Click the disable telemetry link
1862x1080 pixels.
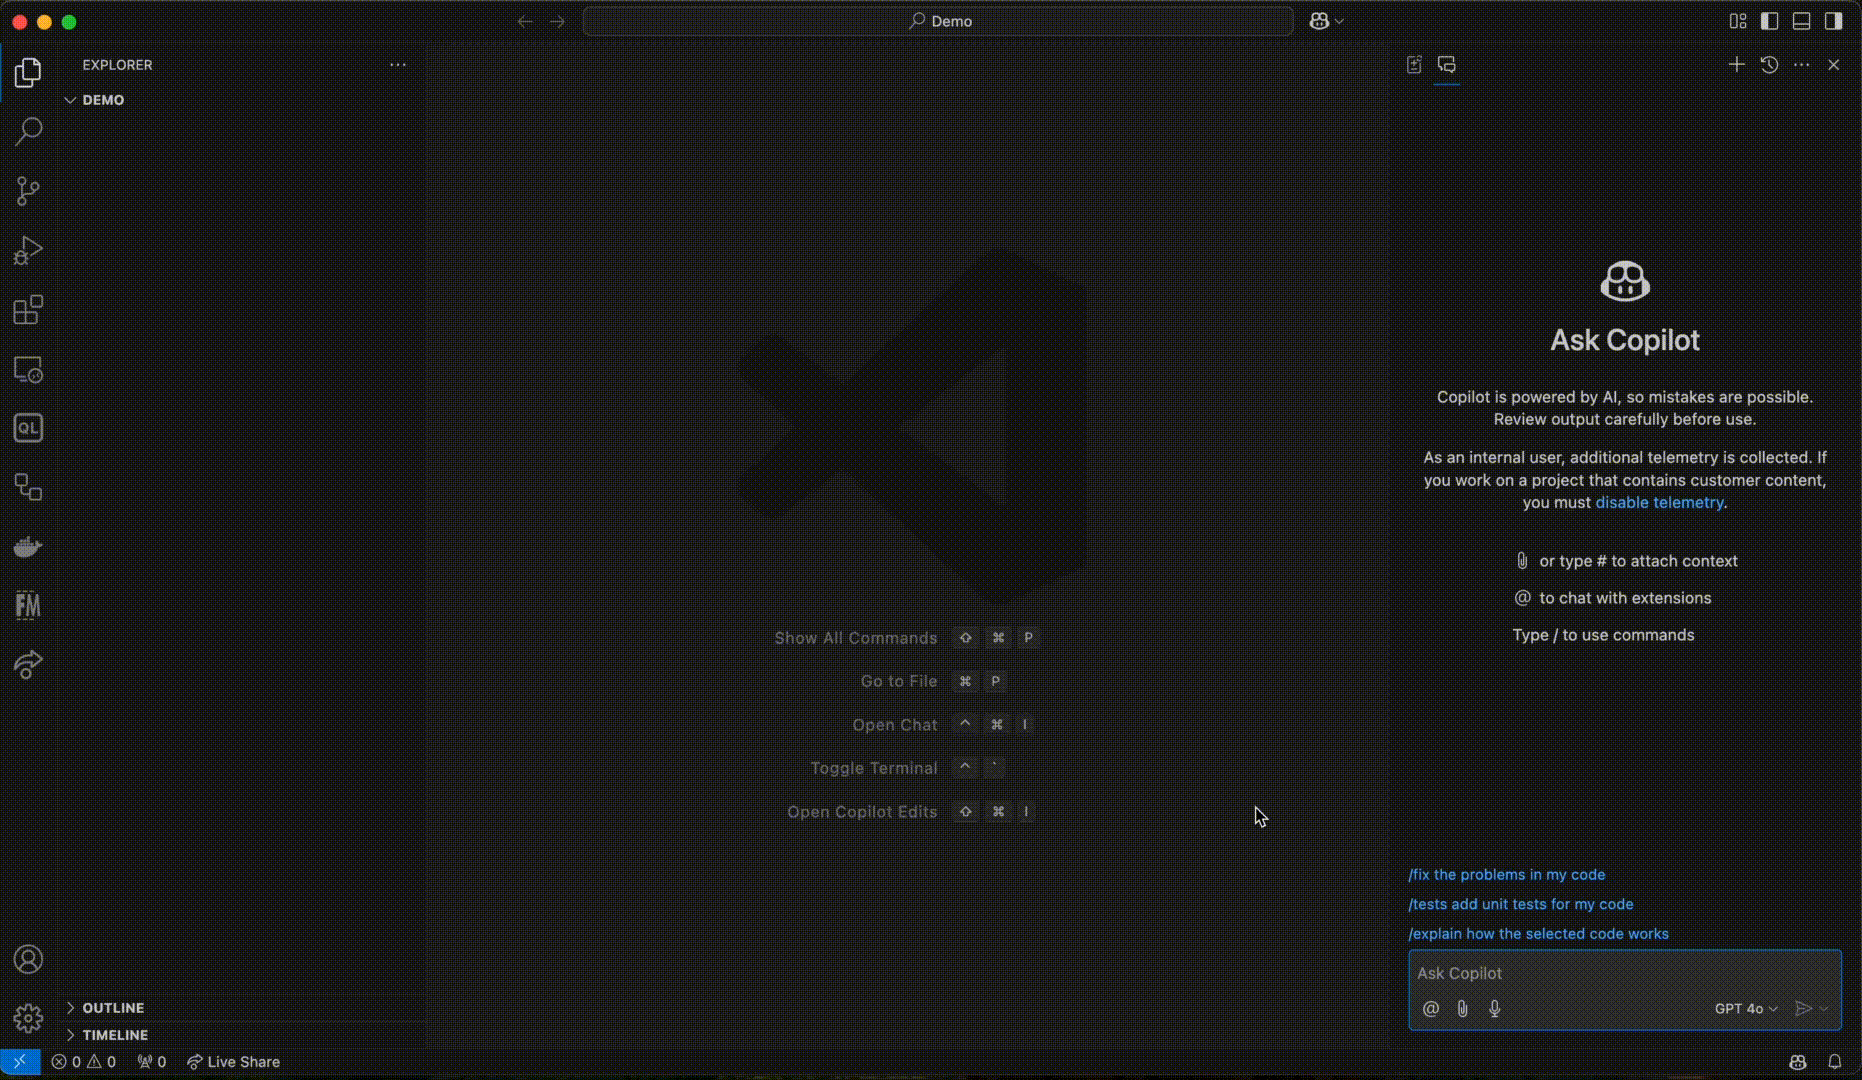tap(1659, 502)
